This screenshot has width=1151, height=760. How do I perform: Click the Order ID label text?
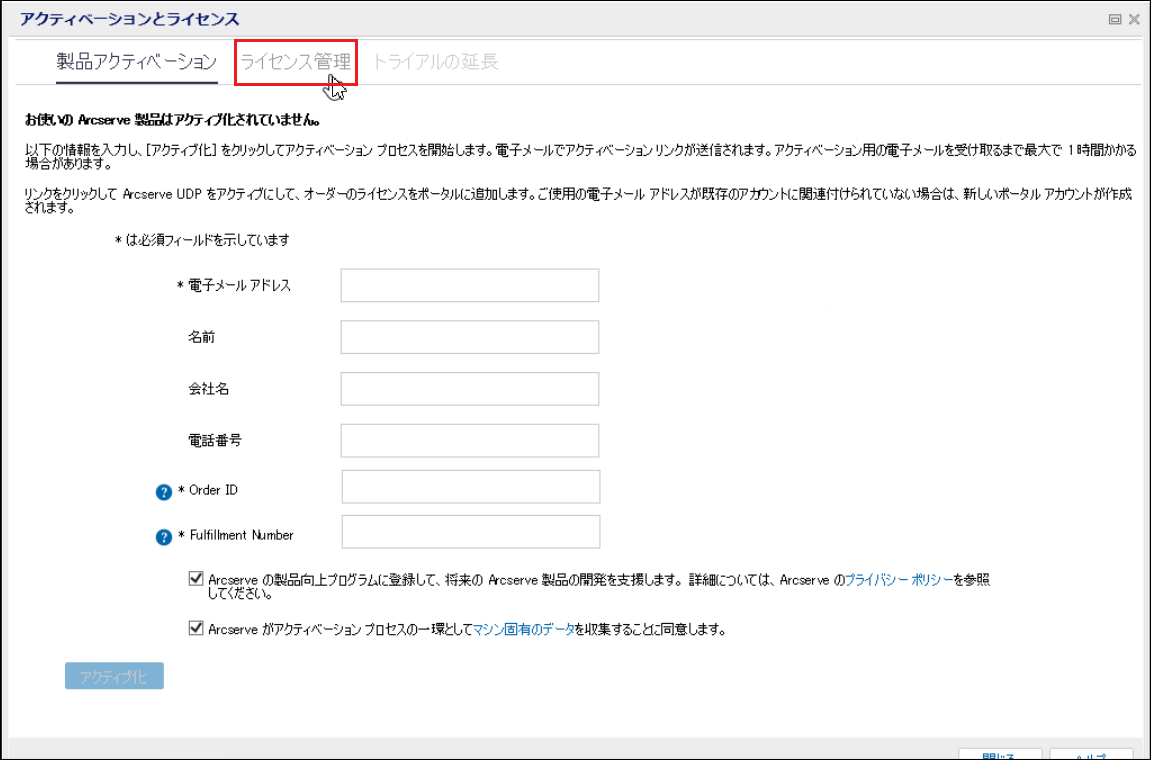(x=213, y=490)
